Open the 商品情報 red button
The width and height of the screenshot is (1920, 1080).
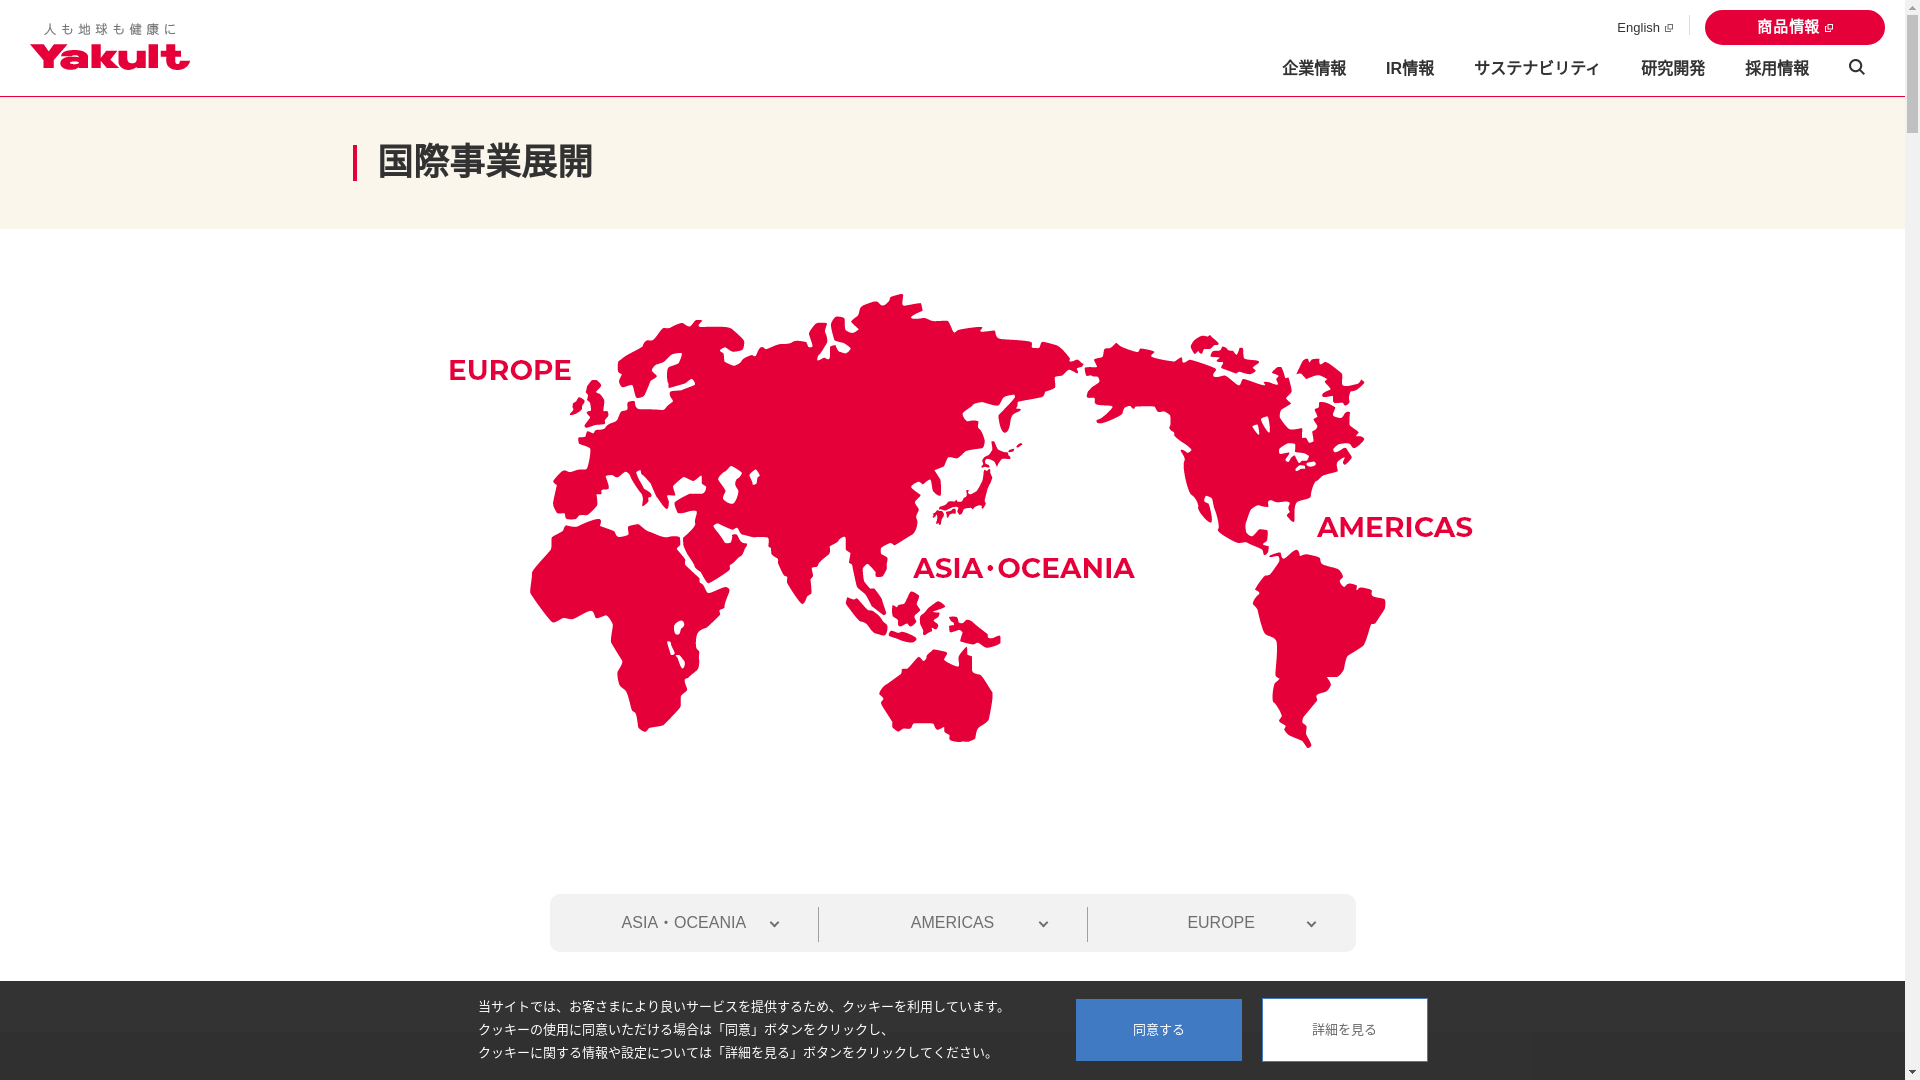pyautogui.click(x=1794, y=28)
